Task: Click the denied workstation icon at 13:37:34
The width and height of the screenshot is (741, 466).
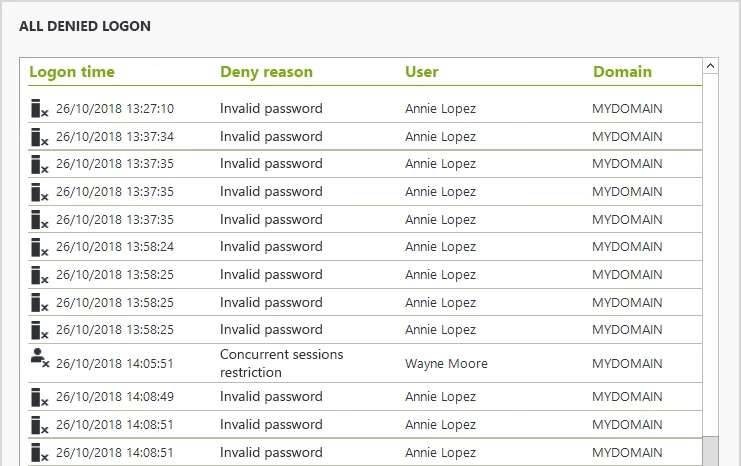Action: point(39,137)
